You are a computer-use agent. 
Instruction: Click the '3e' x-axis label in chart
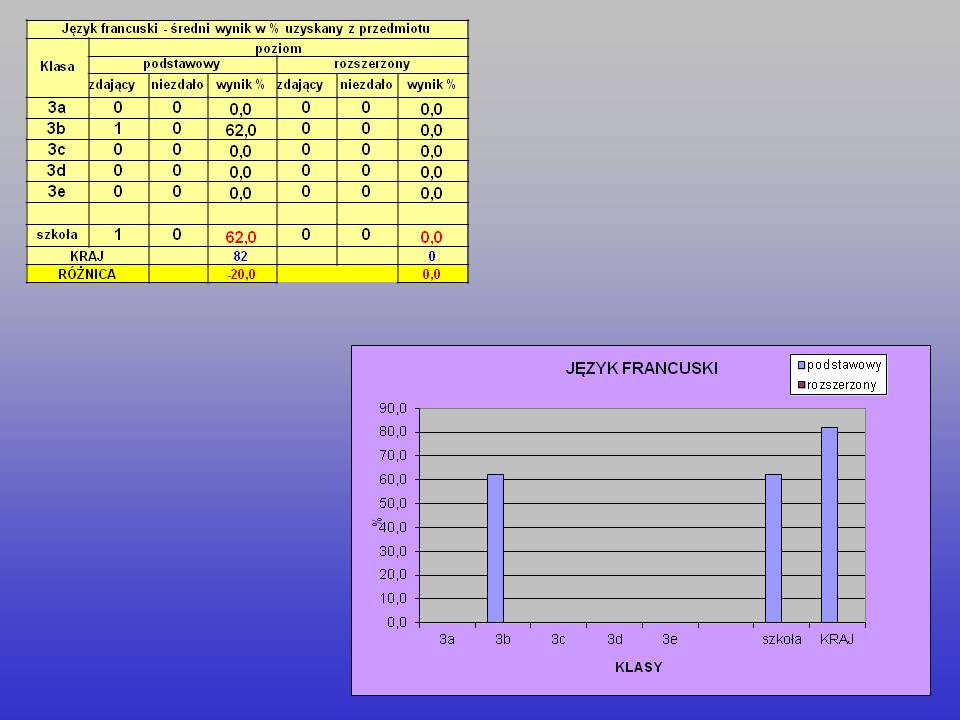670,639
